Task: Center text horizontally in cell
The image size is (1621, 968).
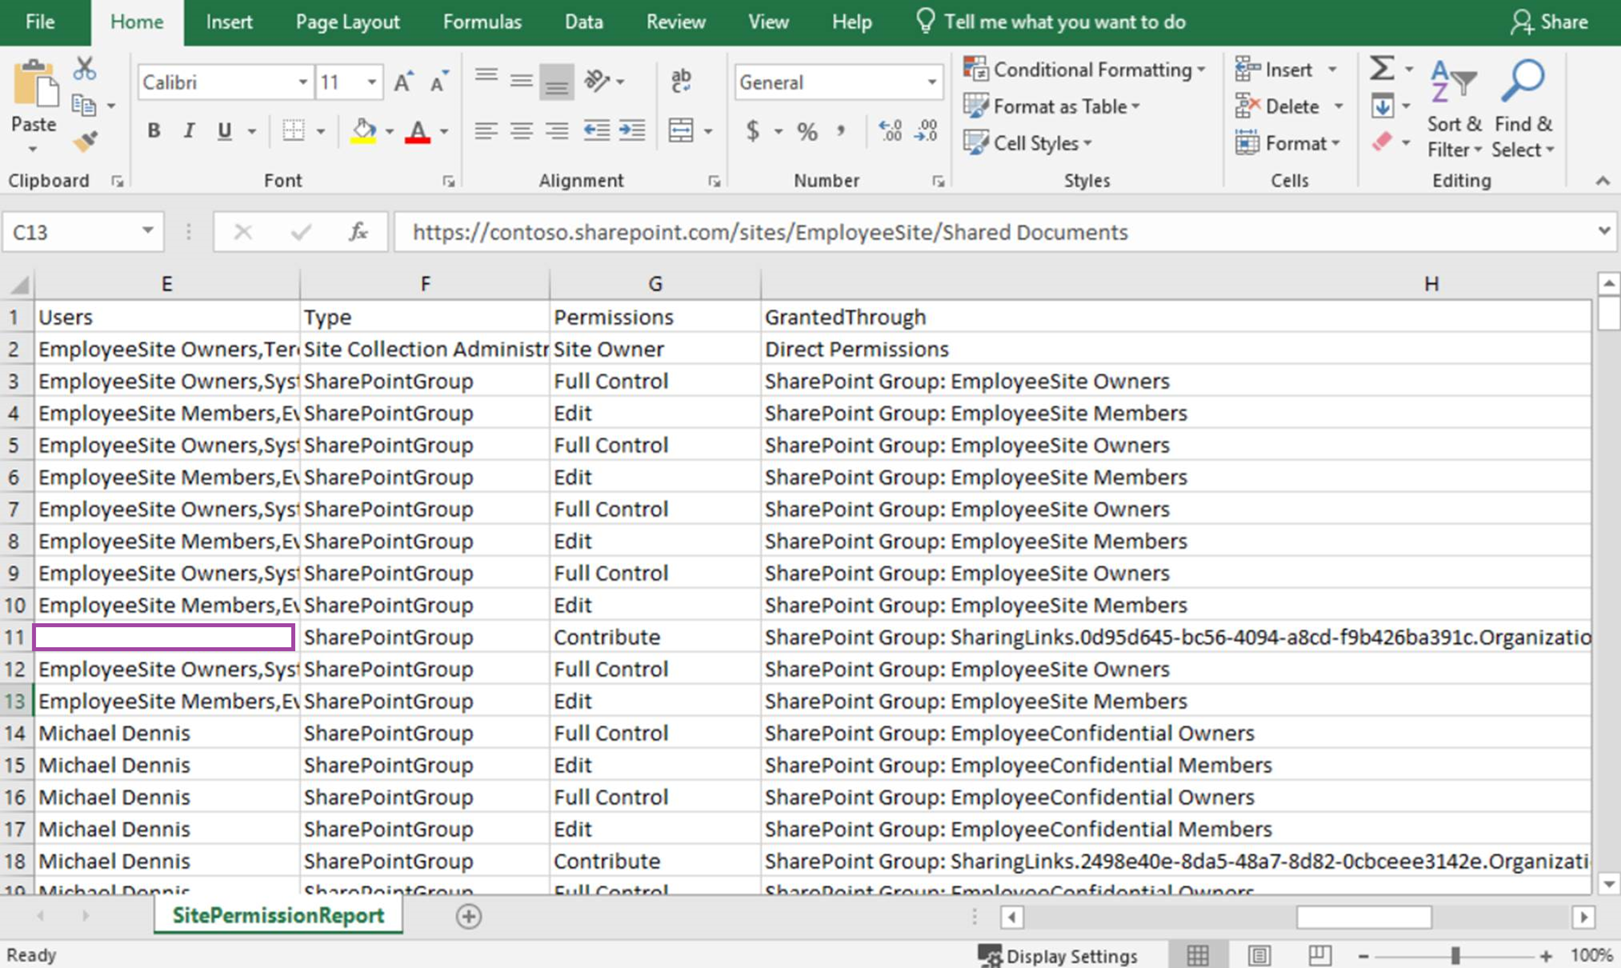Action: [x=521, y=131]
